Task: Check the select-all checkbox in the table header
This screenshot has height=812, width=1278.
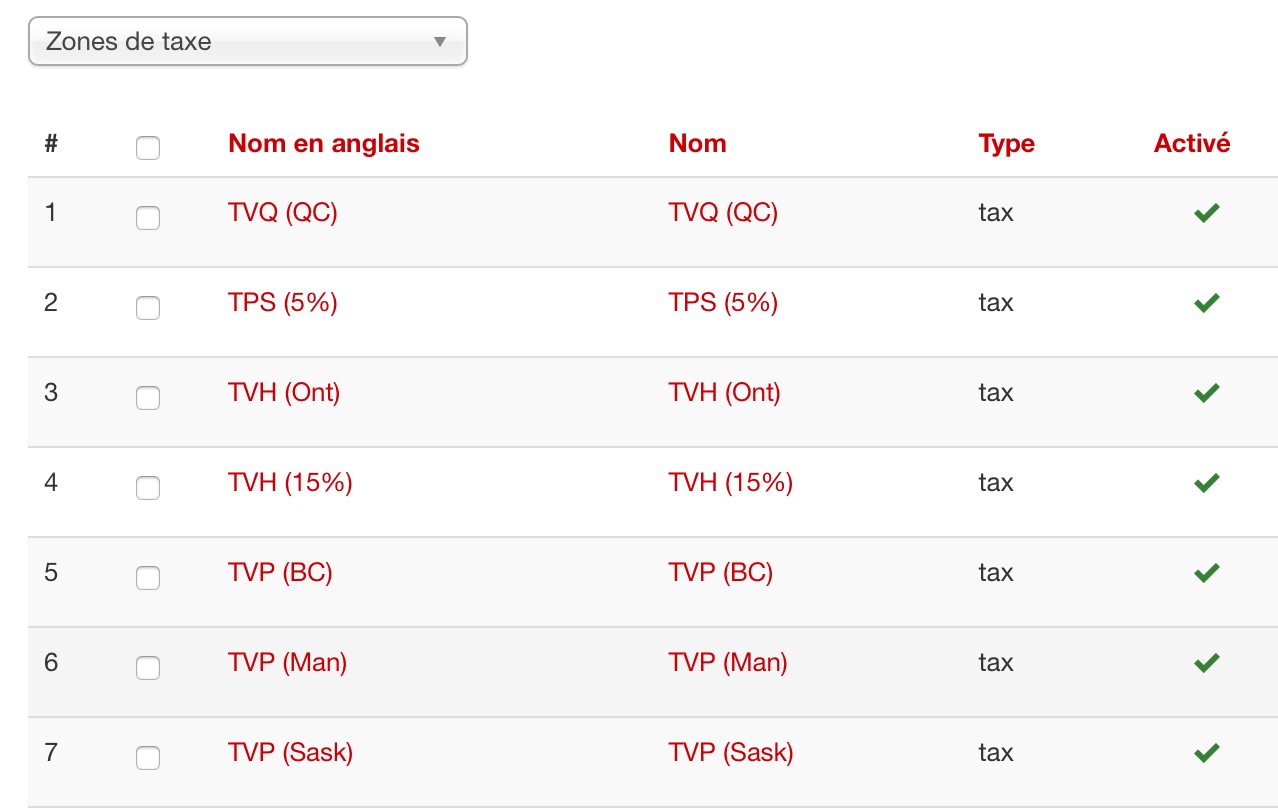Action: 148,148
